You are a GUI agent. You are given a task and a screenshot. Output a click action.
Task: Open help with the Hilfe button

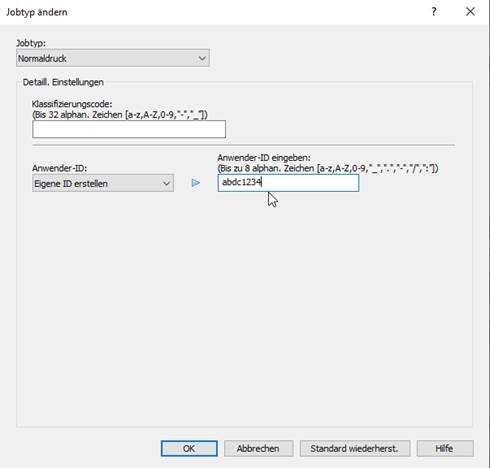445,448
